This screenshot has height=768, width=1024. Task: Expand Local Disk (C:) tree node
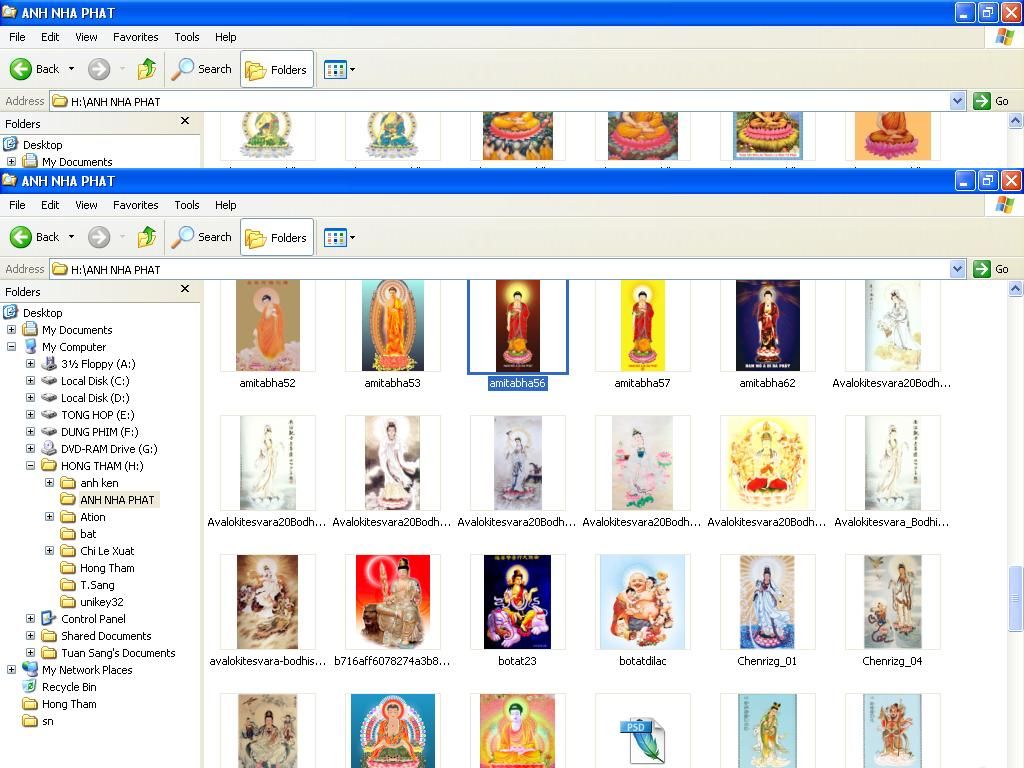tap(30, 381)
